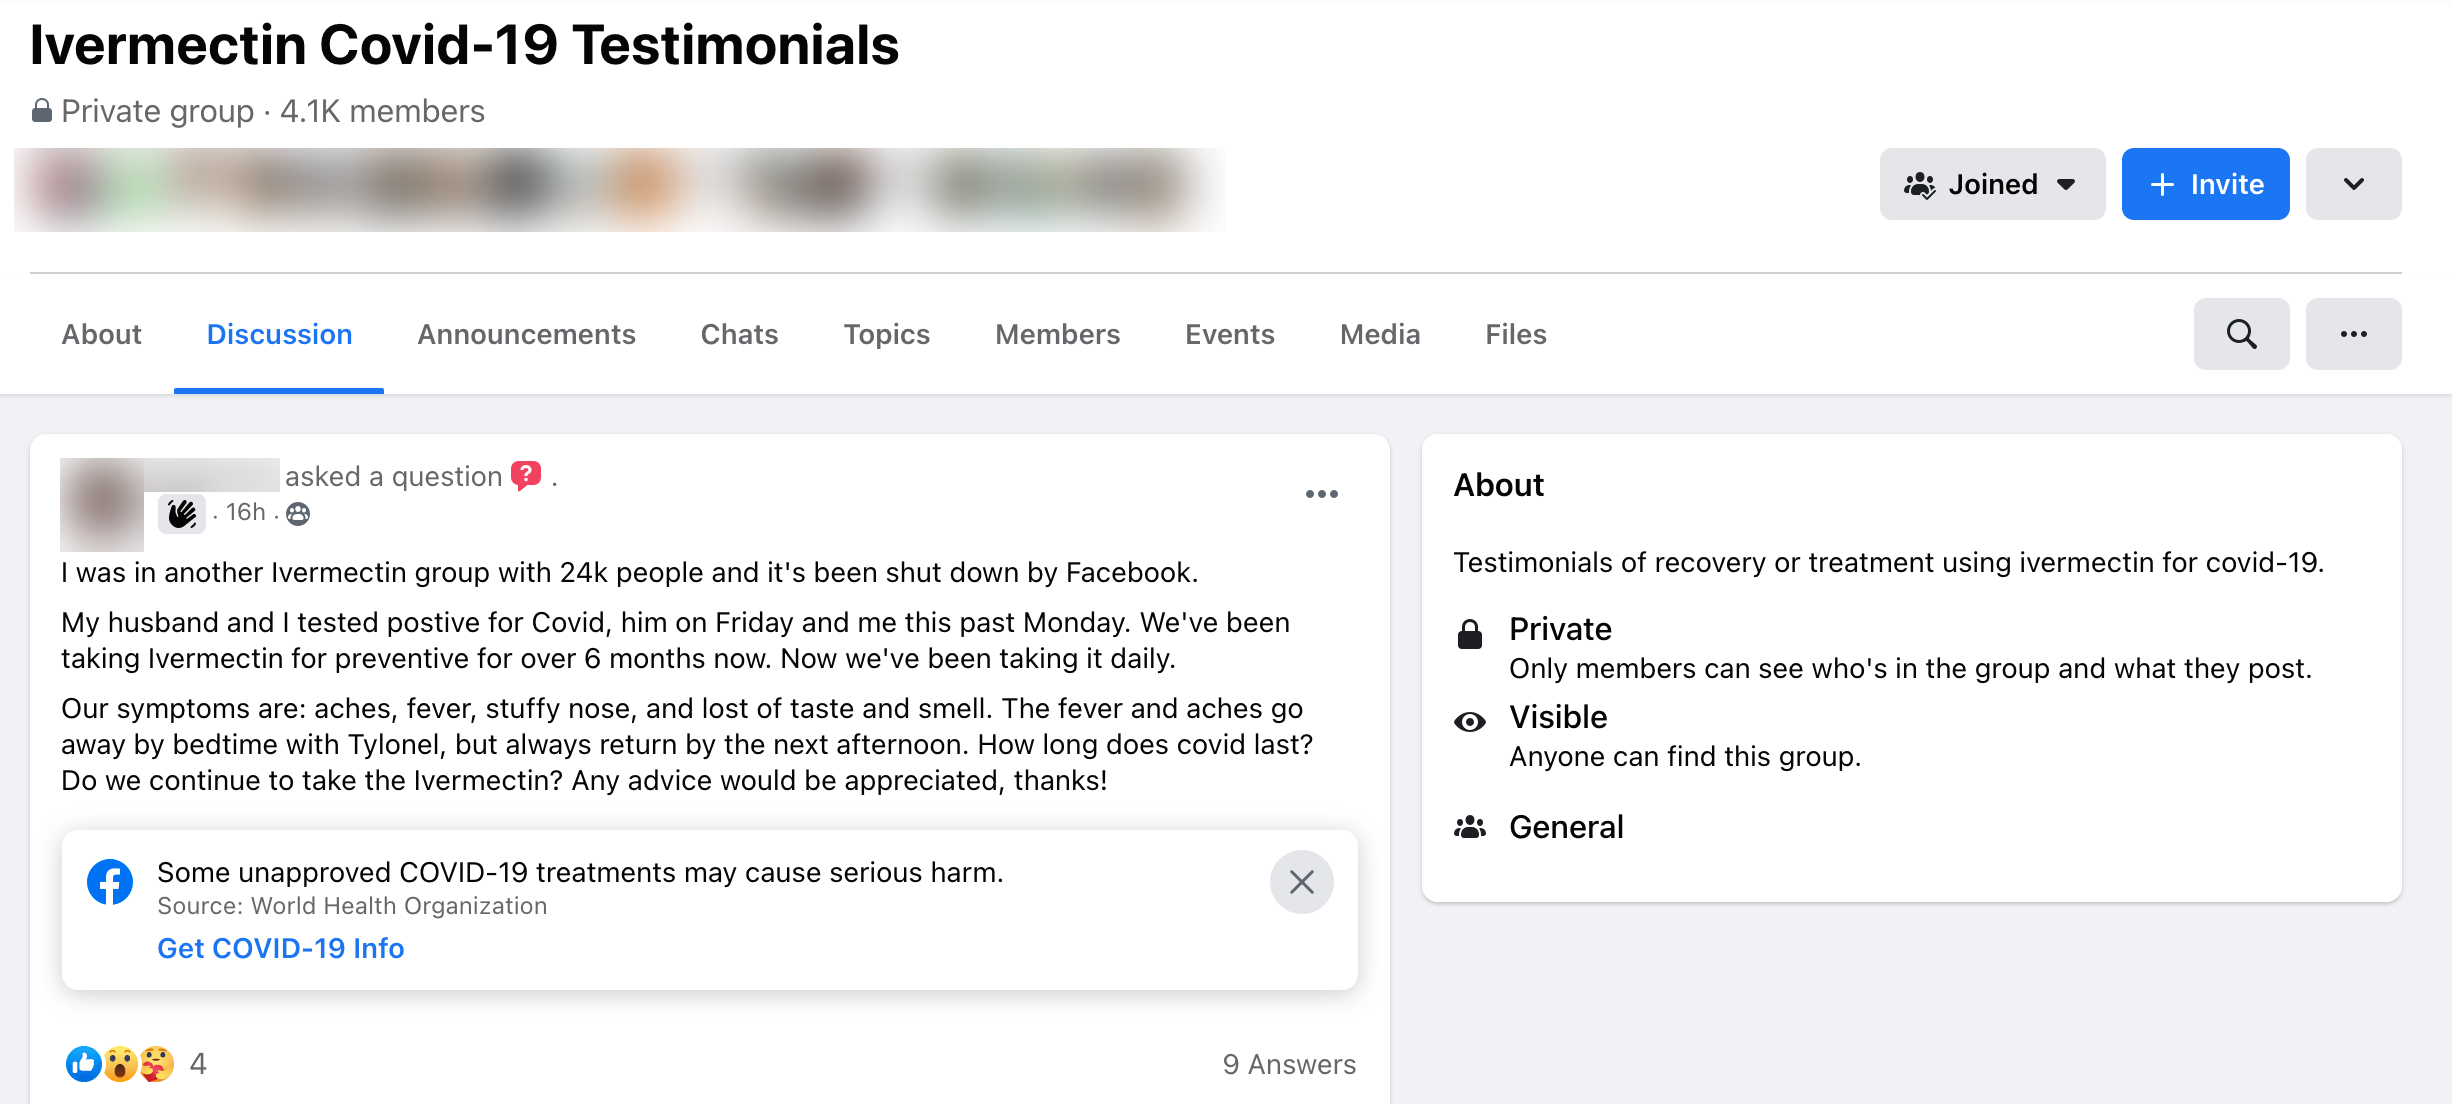Screen dimensions: 2452x1104
Task: Click the Wow reaction icon
Action: click(119, 1065)
